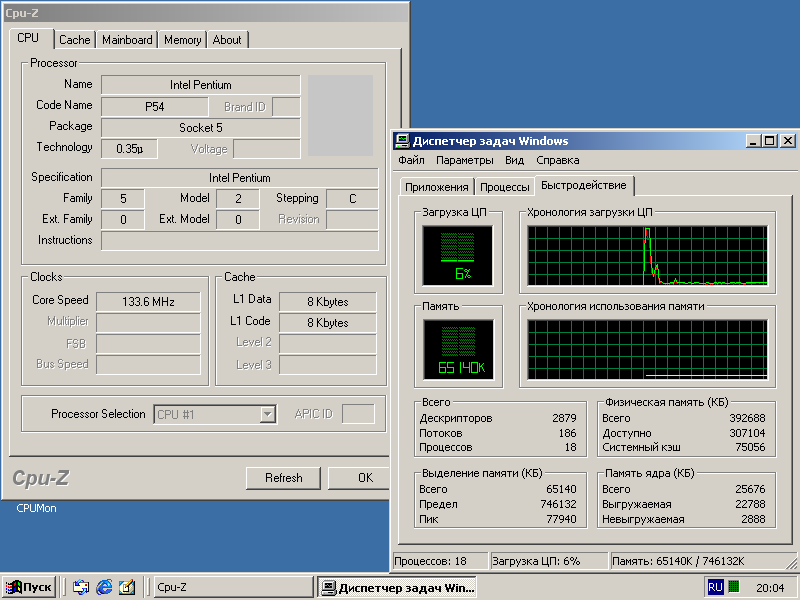Click OK to close Cpu-Z
This screenshot has height=600, width=800.
365,477
